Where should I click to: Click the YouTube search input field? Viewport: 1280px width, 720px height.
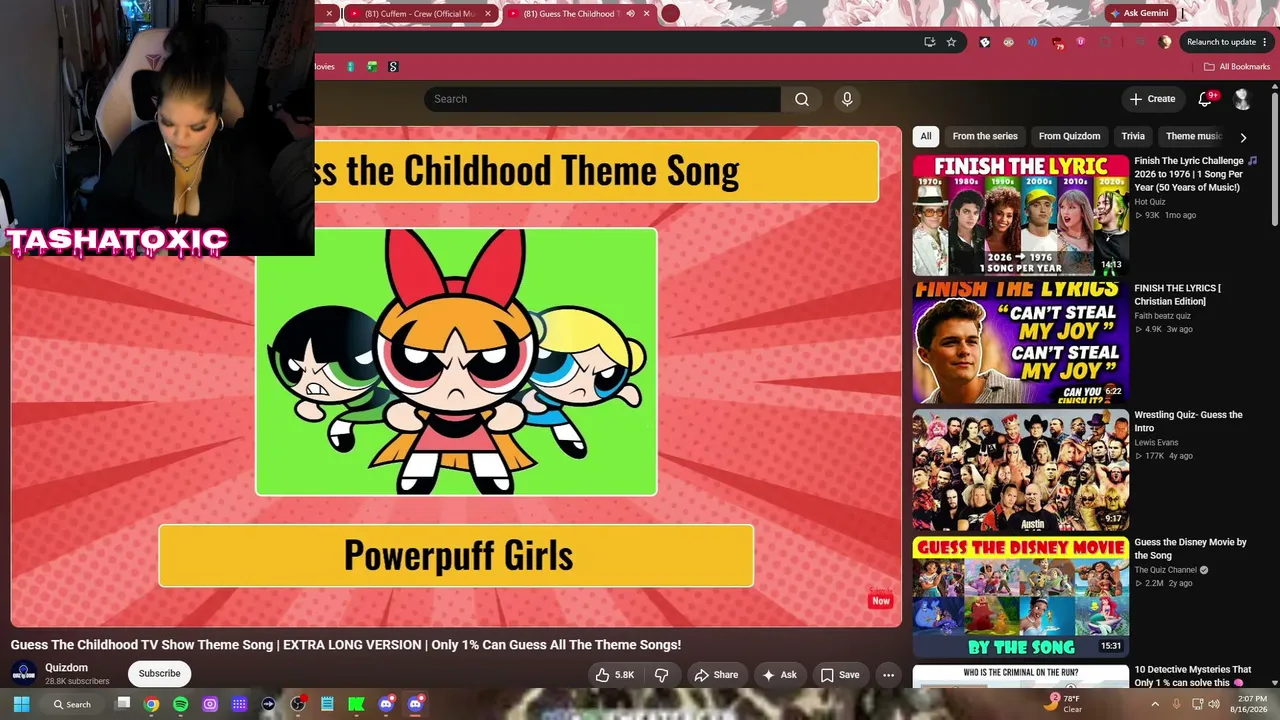click(602, 99)
